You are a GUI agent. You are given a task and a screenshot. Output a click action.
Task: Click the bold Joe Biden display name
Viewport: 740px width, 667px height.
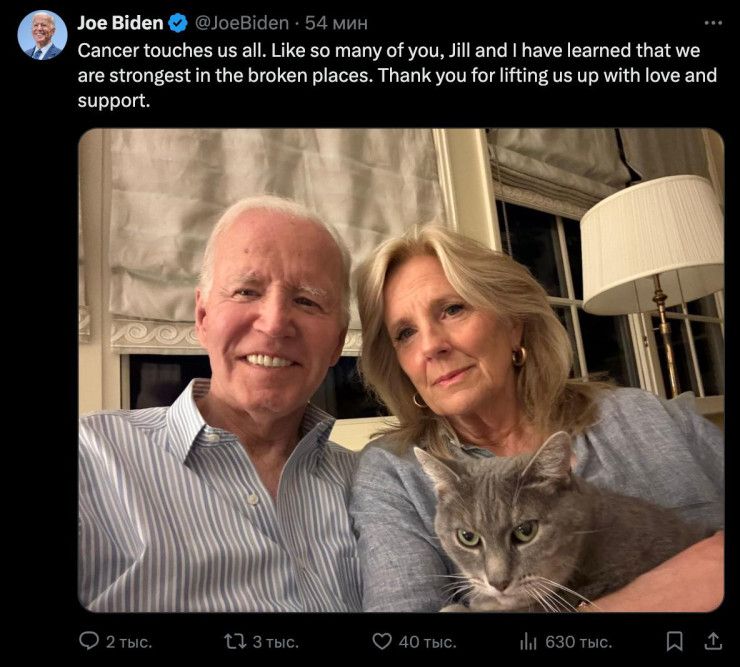[120, 22]
